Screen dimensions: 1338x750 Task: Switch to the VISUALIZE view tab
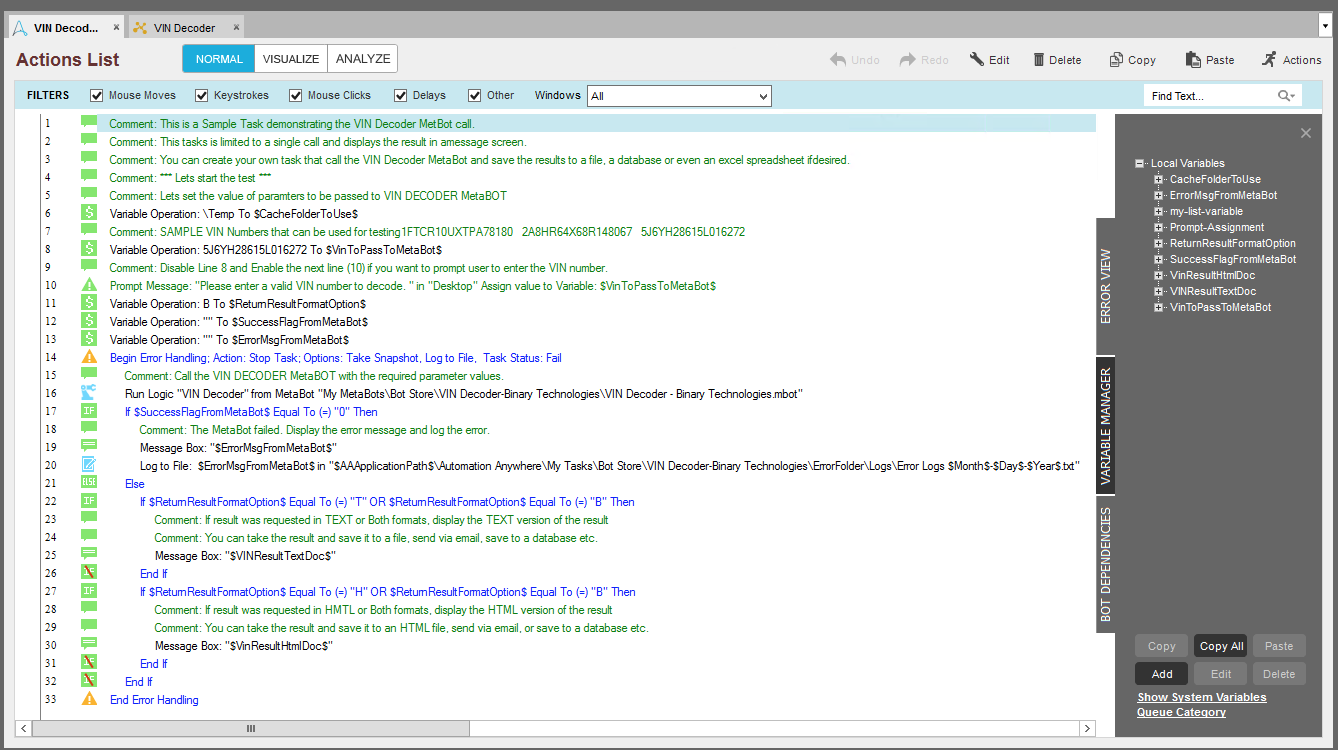291,59
